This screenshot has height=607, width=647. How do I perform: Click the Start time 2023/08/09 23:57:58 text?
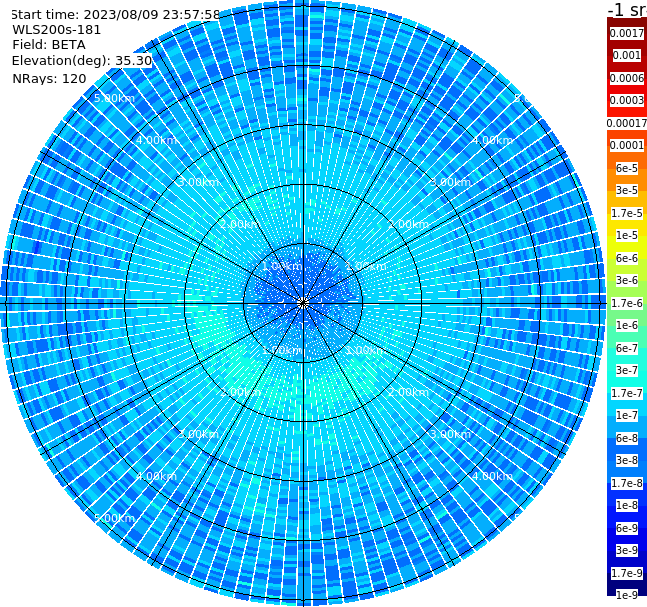click(115, 14)
